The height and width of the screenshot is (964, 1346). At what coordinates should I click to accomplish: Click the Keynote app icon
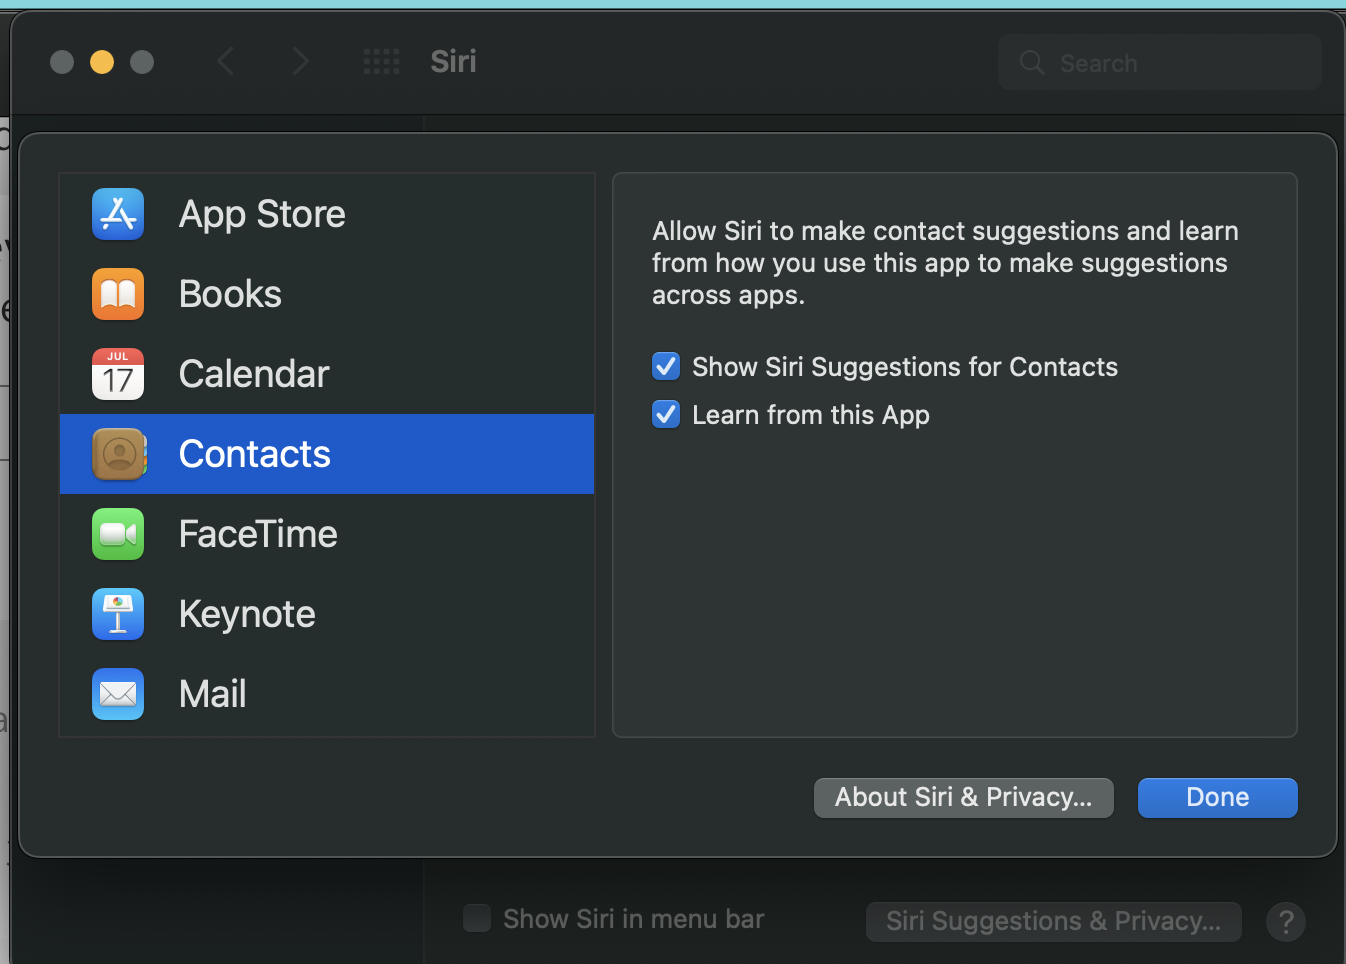click(x=118, y=614)
